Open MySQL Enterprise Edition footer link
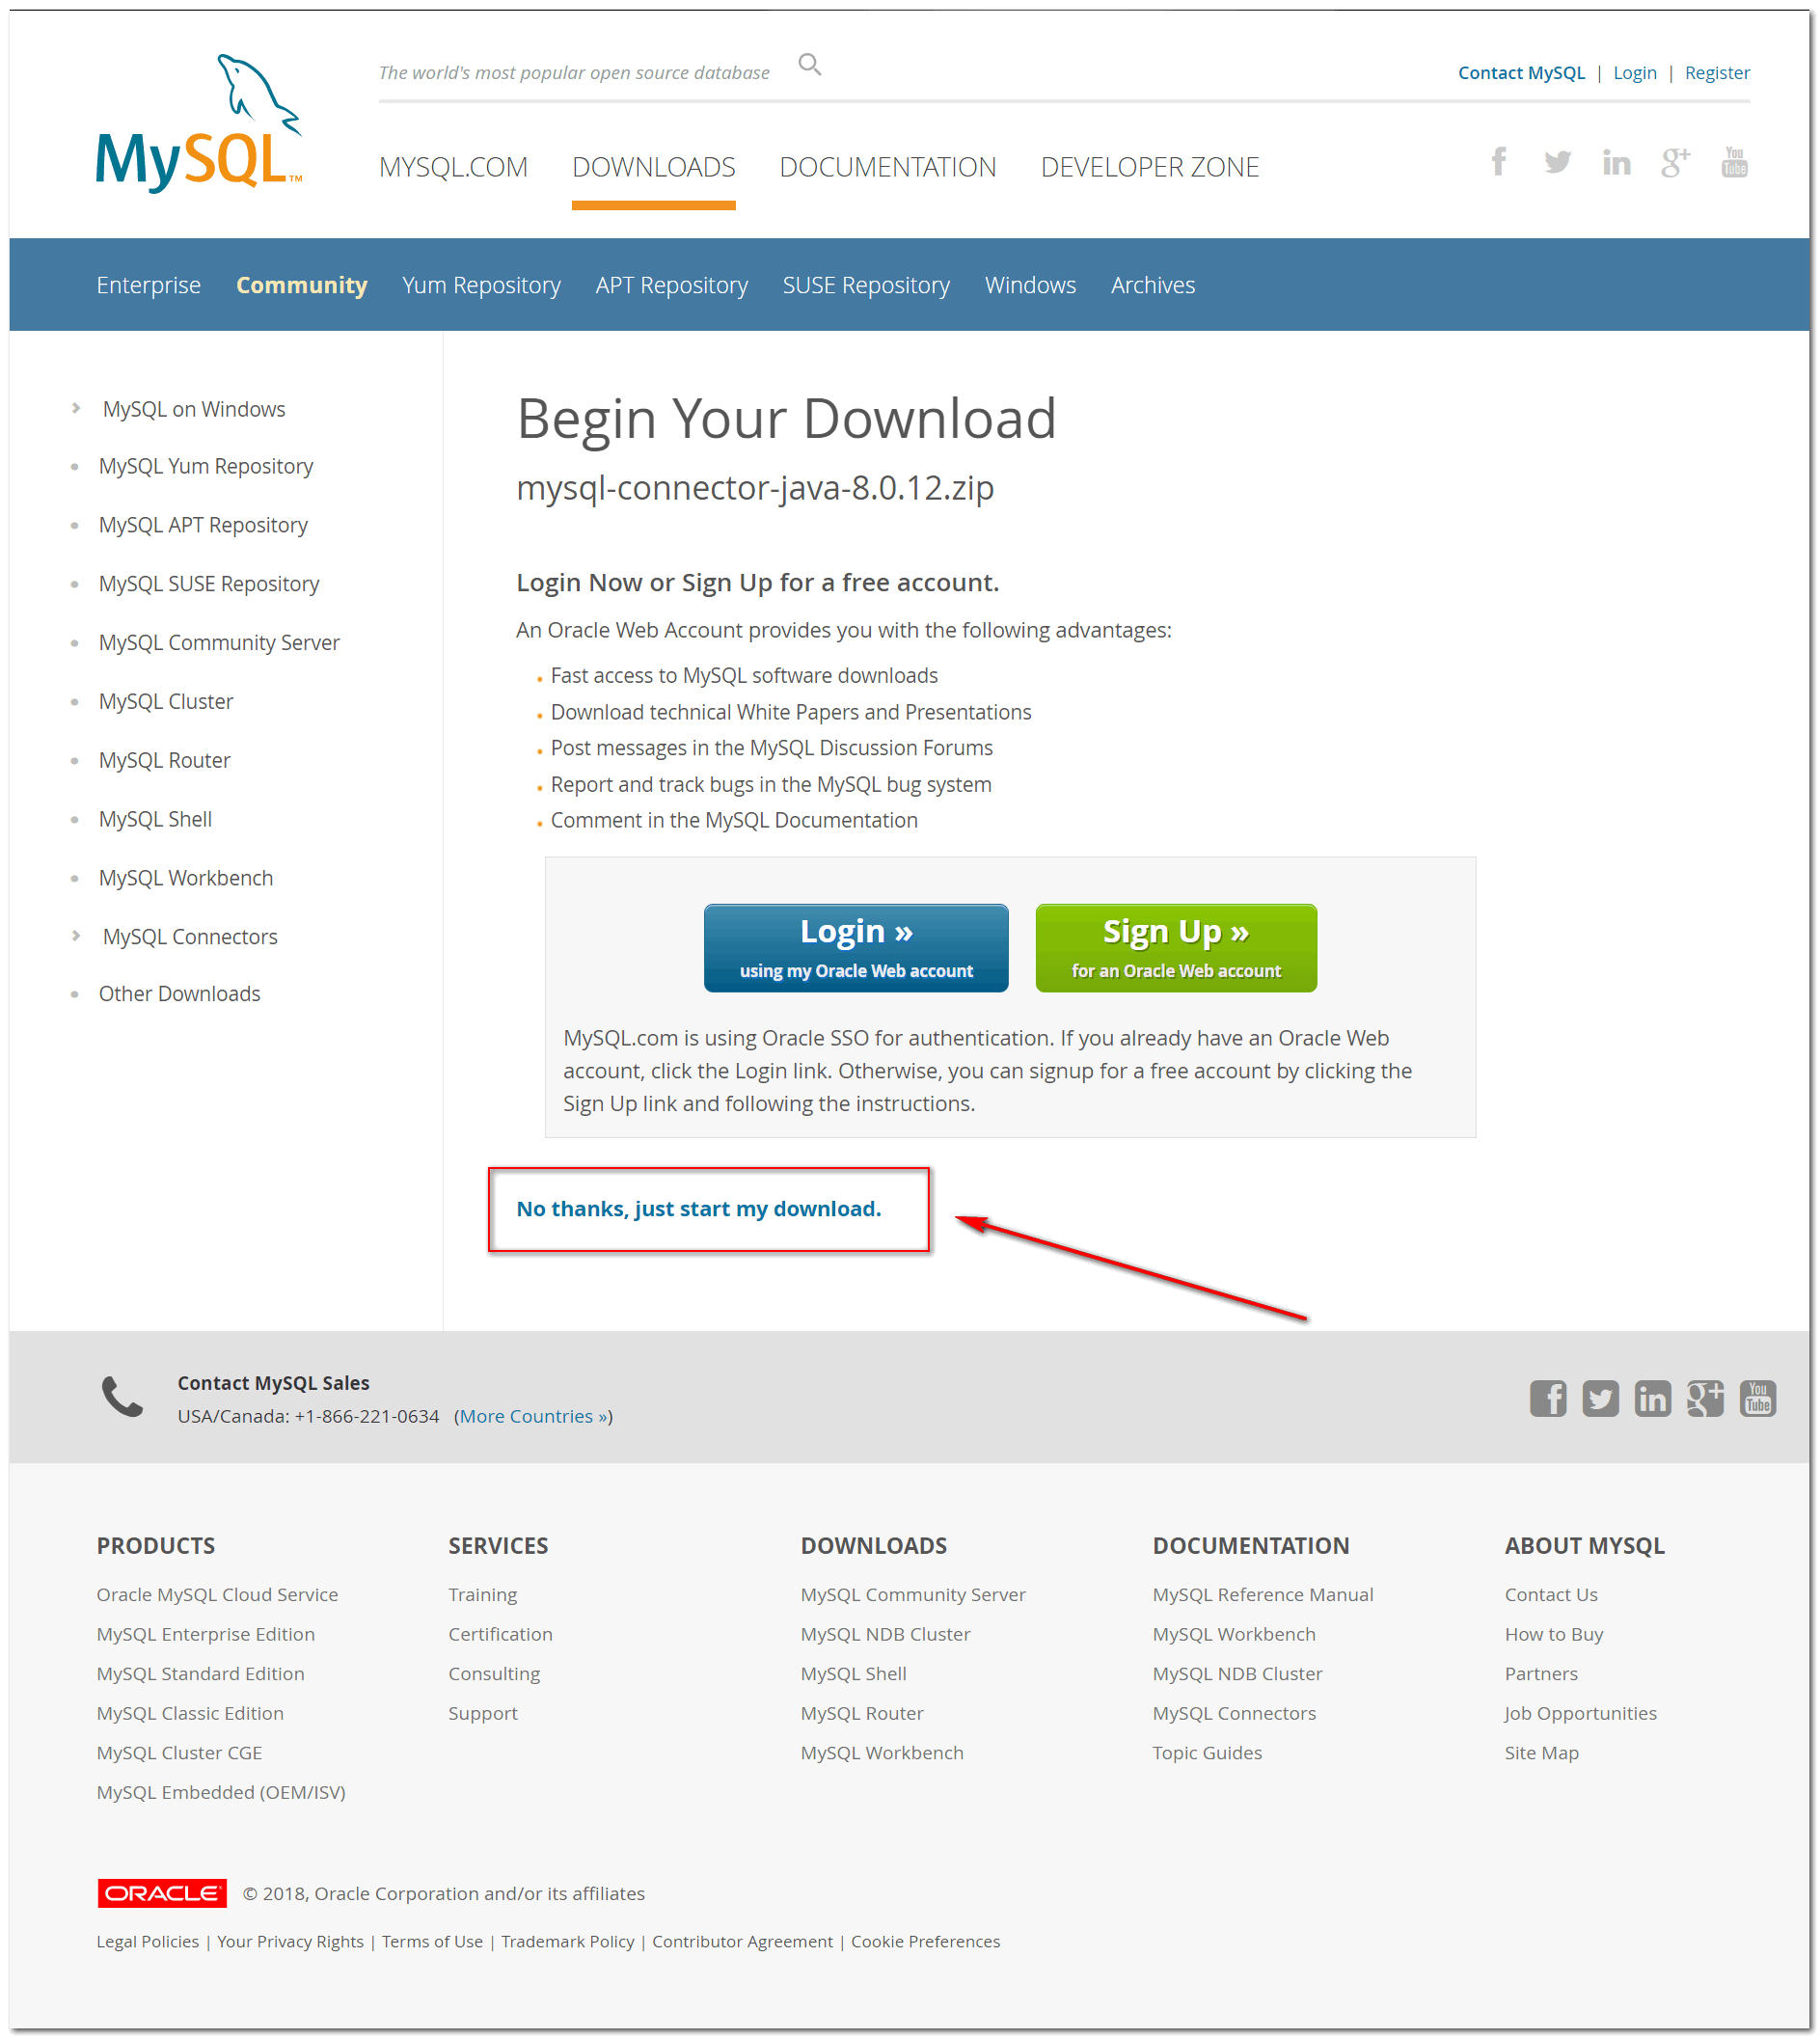The height and width of the screenshot is (2039, 1820). 206,1635
